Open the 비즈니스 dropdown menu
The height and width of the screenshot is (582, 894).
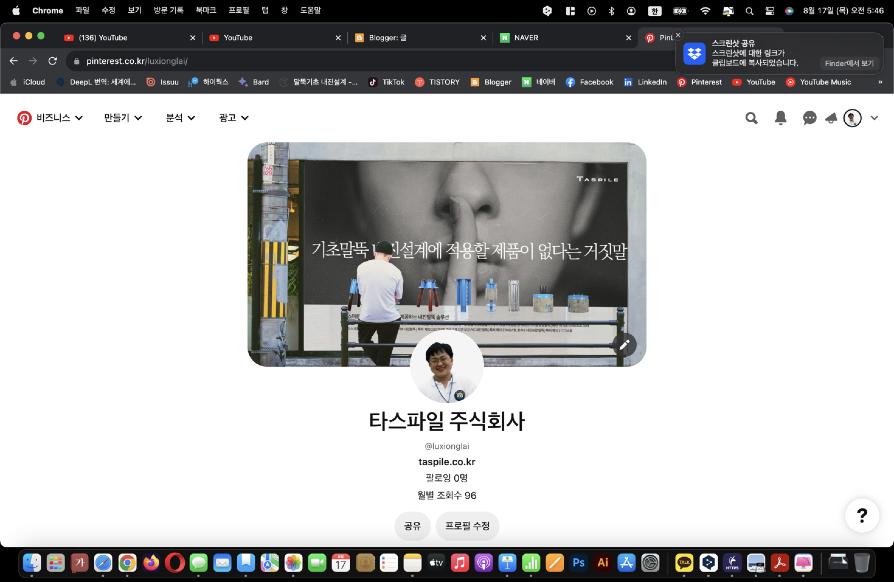(x=59, y=118)
